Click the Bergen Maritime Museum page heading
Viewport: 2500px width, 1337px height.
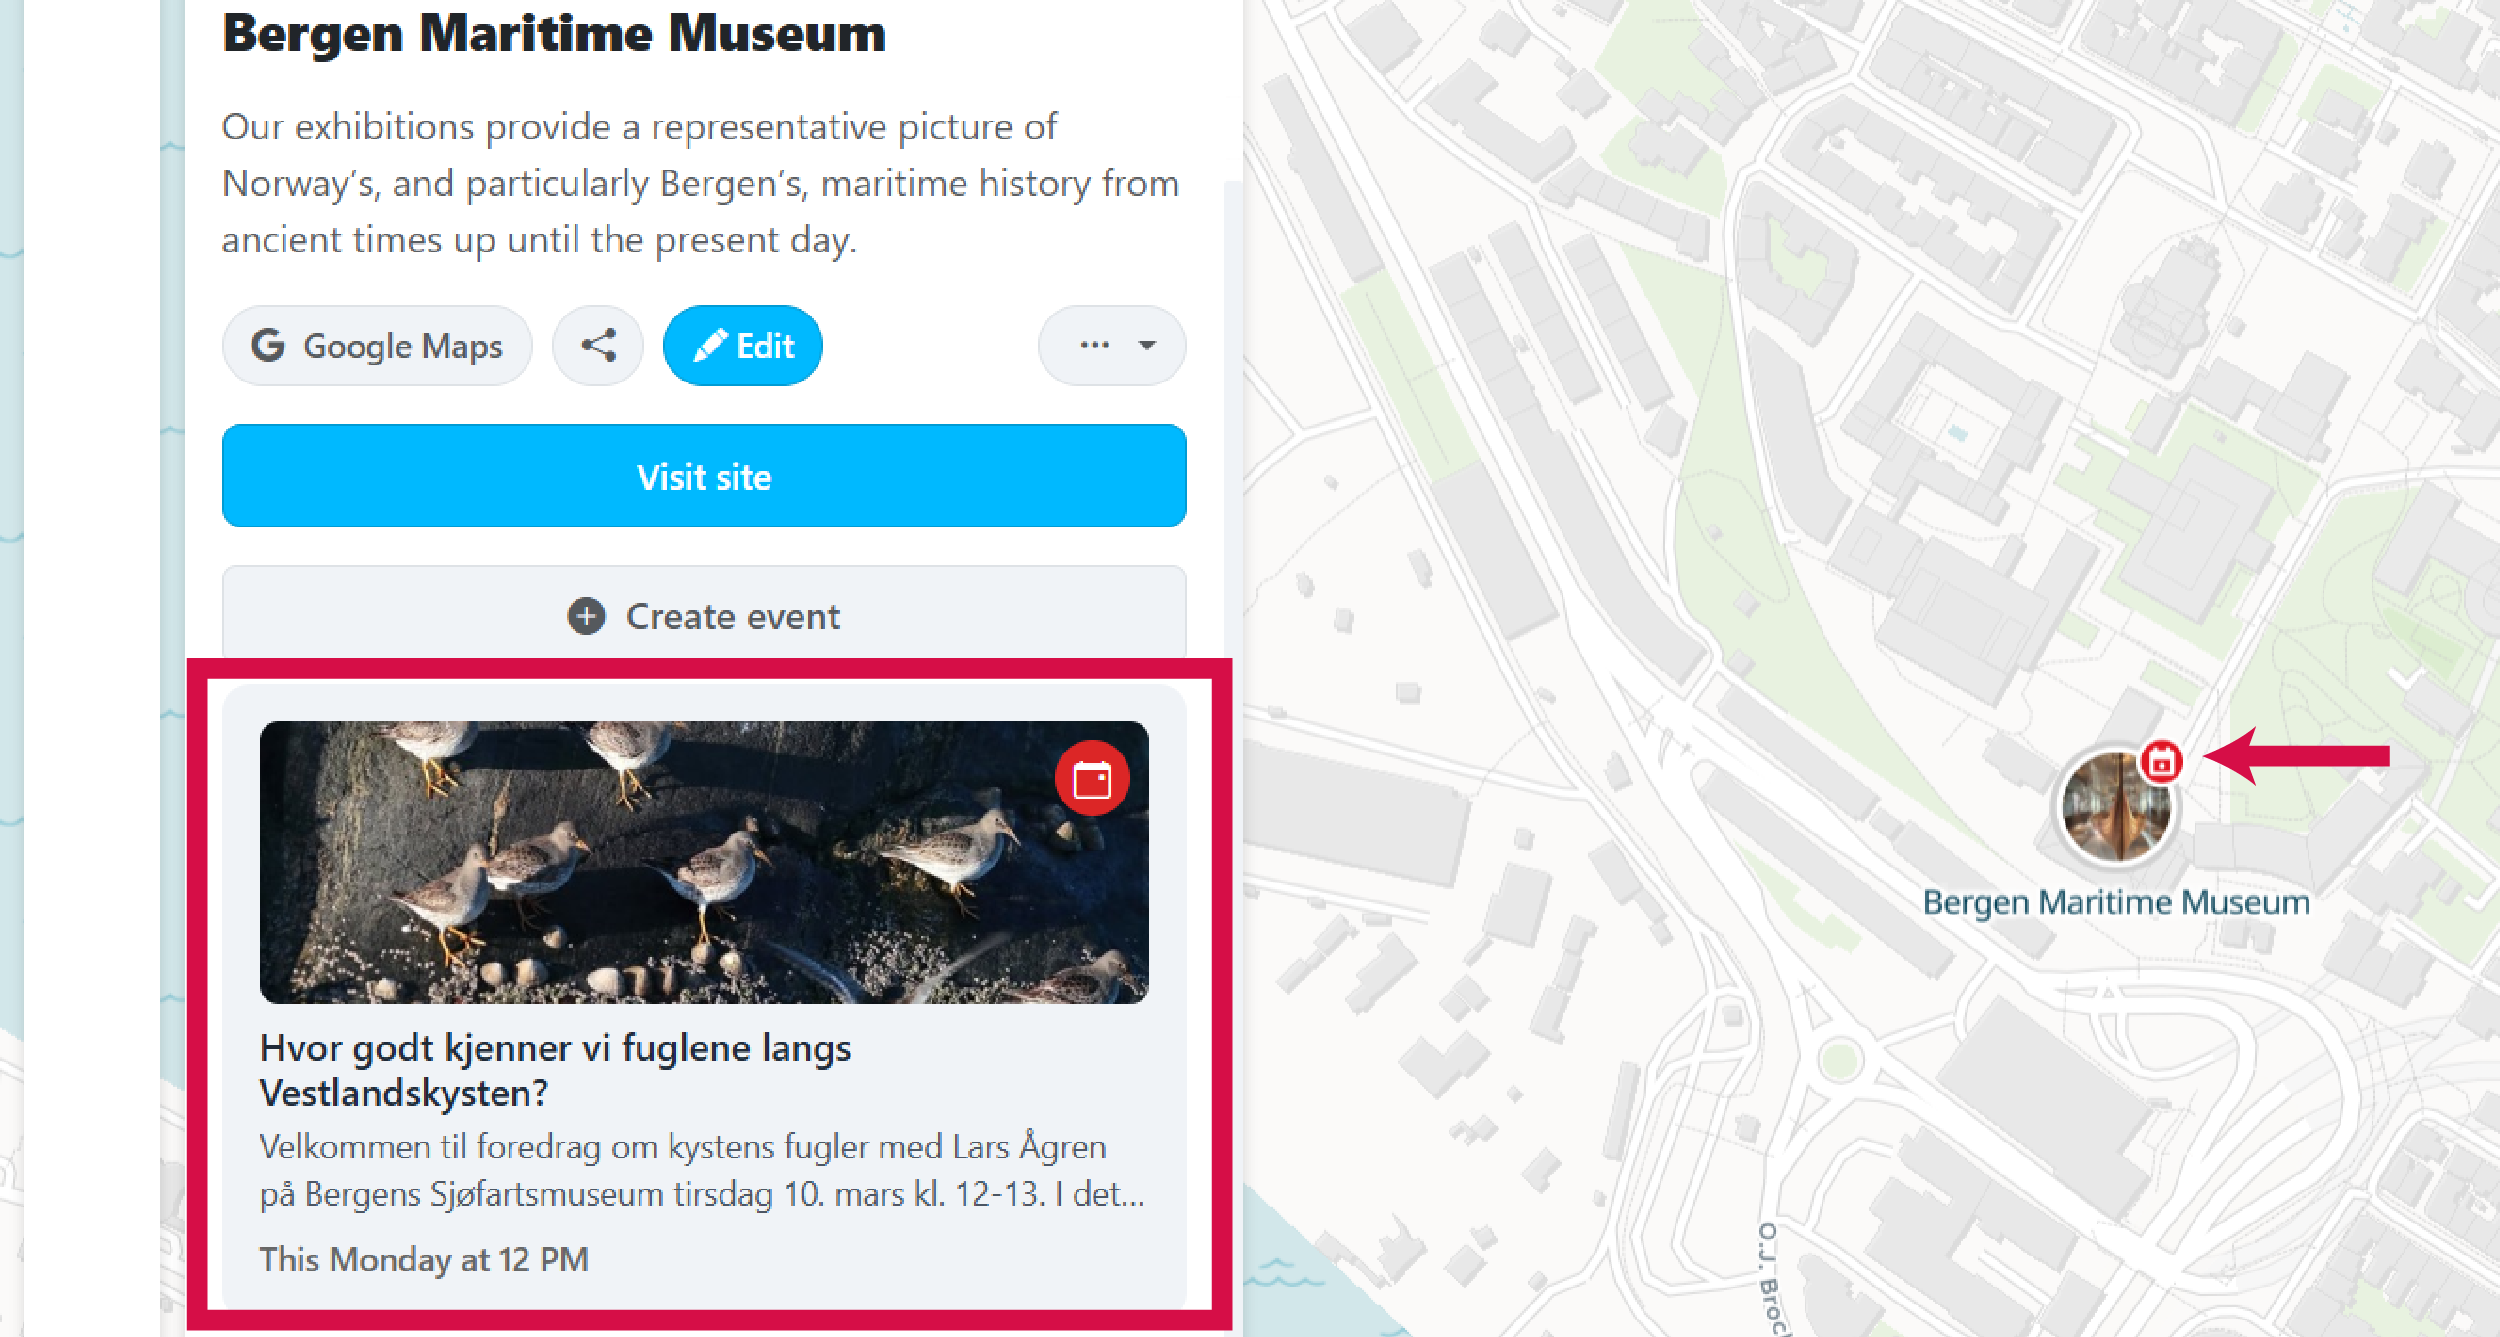[553, 32]
